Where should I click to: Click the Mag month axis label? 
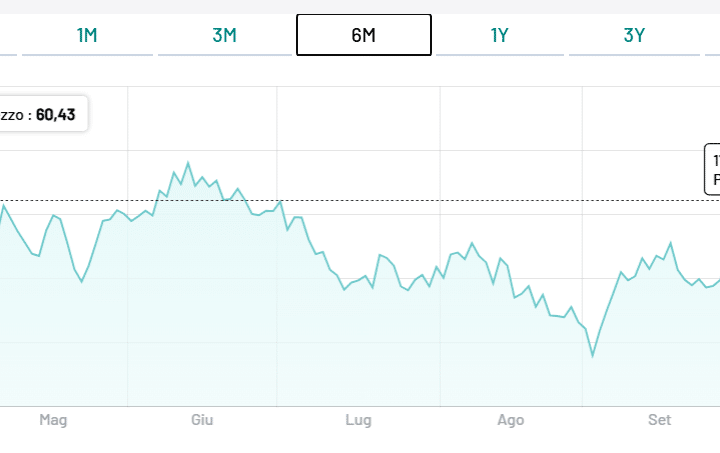(x=53, y=420)
